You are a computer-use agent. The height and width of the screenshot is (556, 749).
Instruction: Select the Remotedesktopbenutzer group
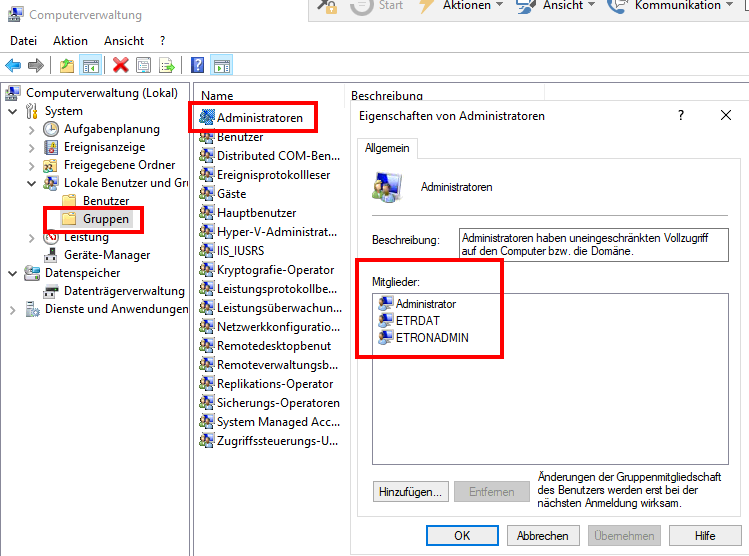click(273, 345)
